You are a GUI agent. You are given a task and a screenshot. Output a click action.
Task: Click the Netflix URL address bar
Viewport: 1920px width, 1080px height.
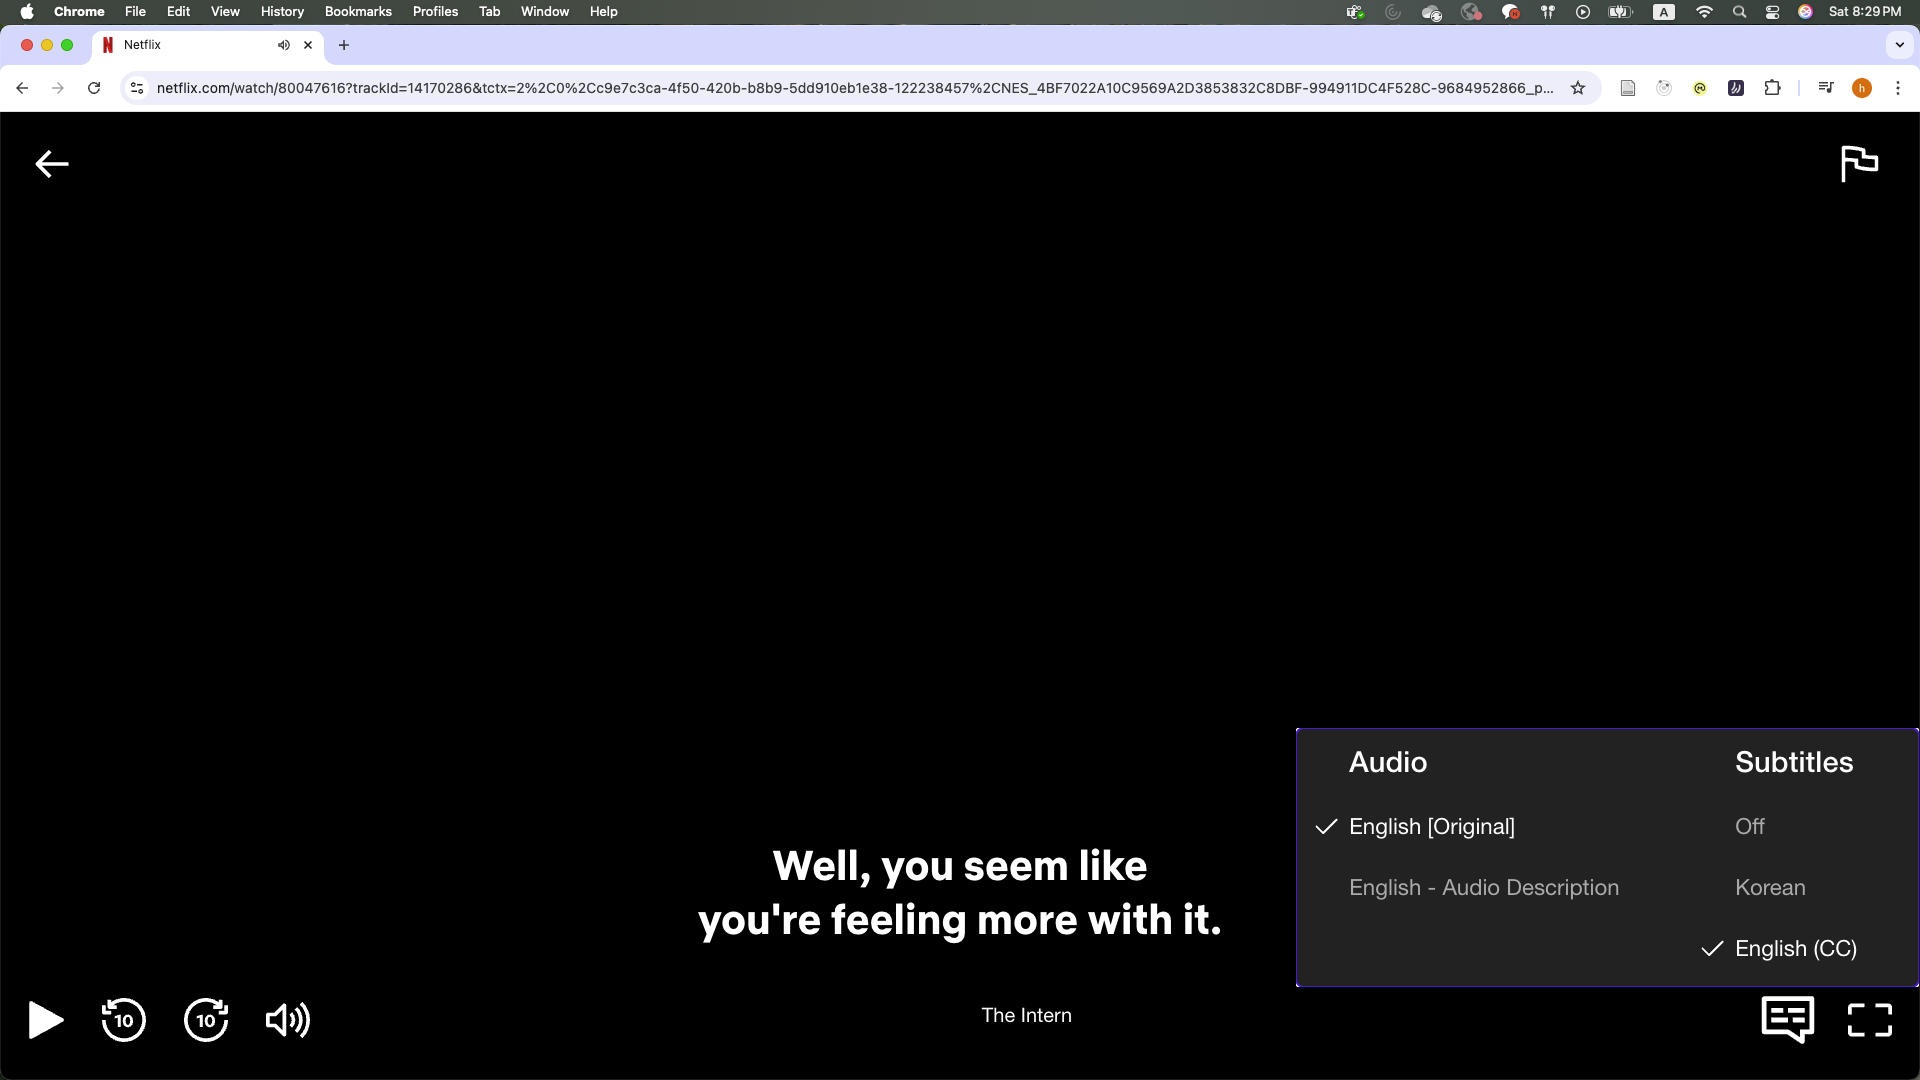pos(850,88)
